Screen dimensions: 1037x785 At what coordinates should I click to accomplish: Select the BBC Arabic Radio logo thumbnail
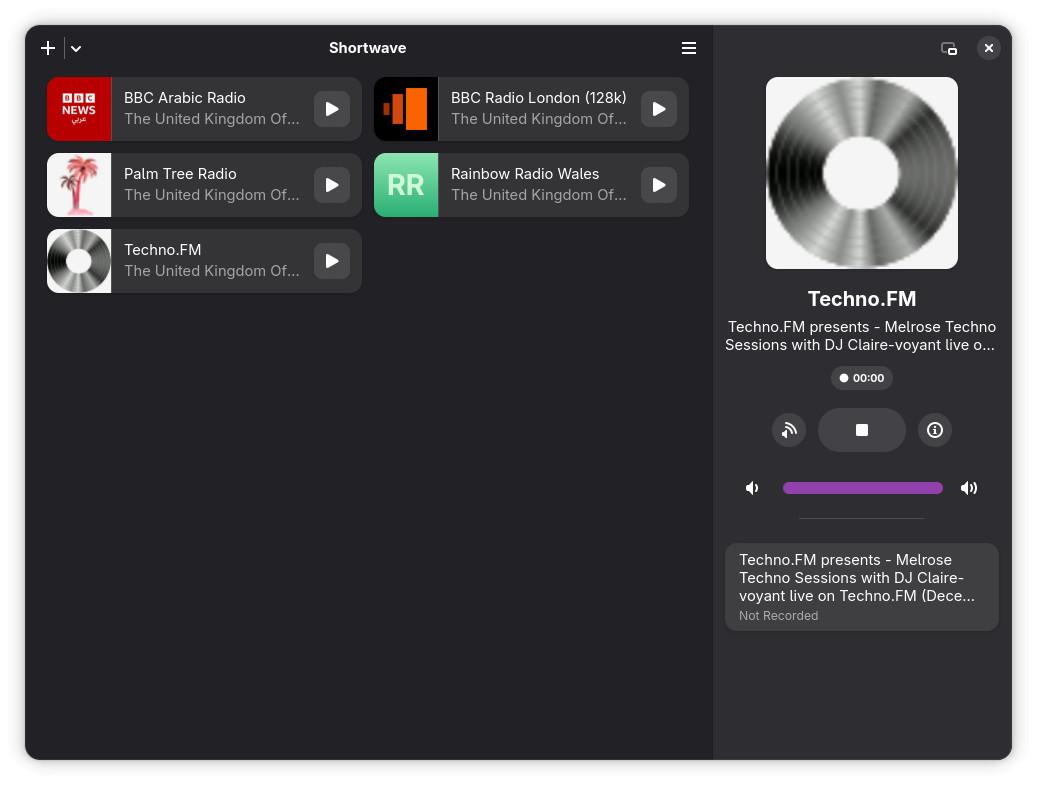79,109
